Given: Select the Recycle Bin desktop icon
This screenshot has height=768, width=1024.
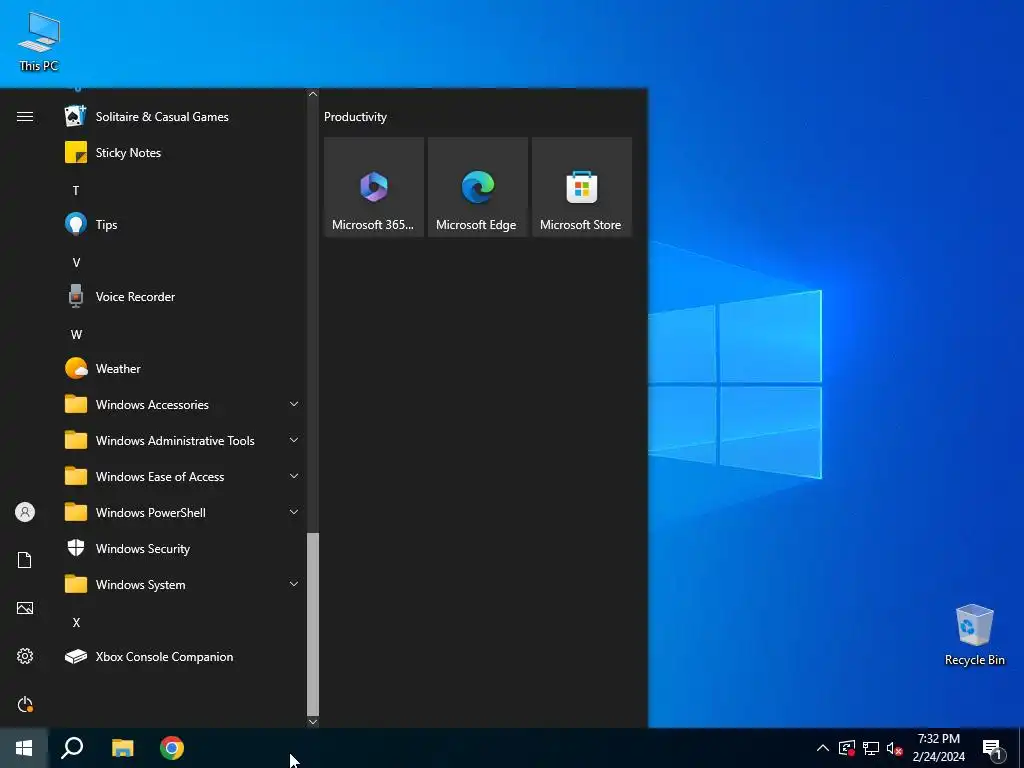Looking at the screenshot, I should pyautogui.click(x=974, y=635).
